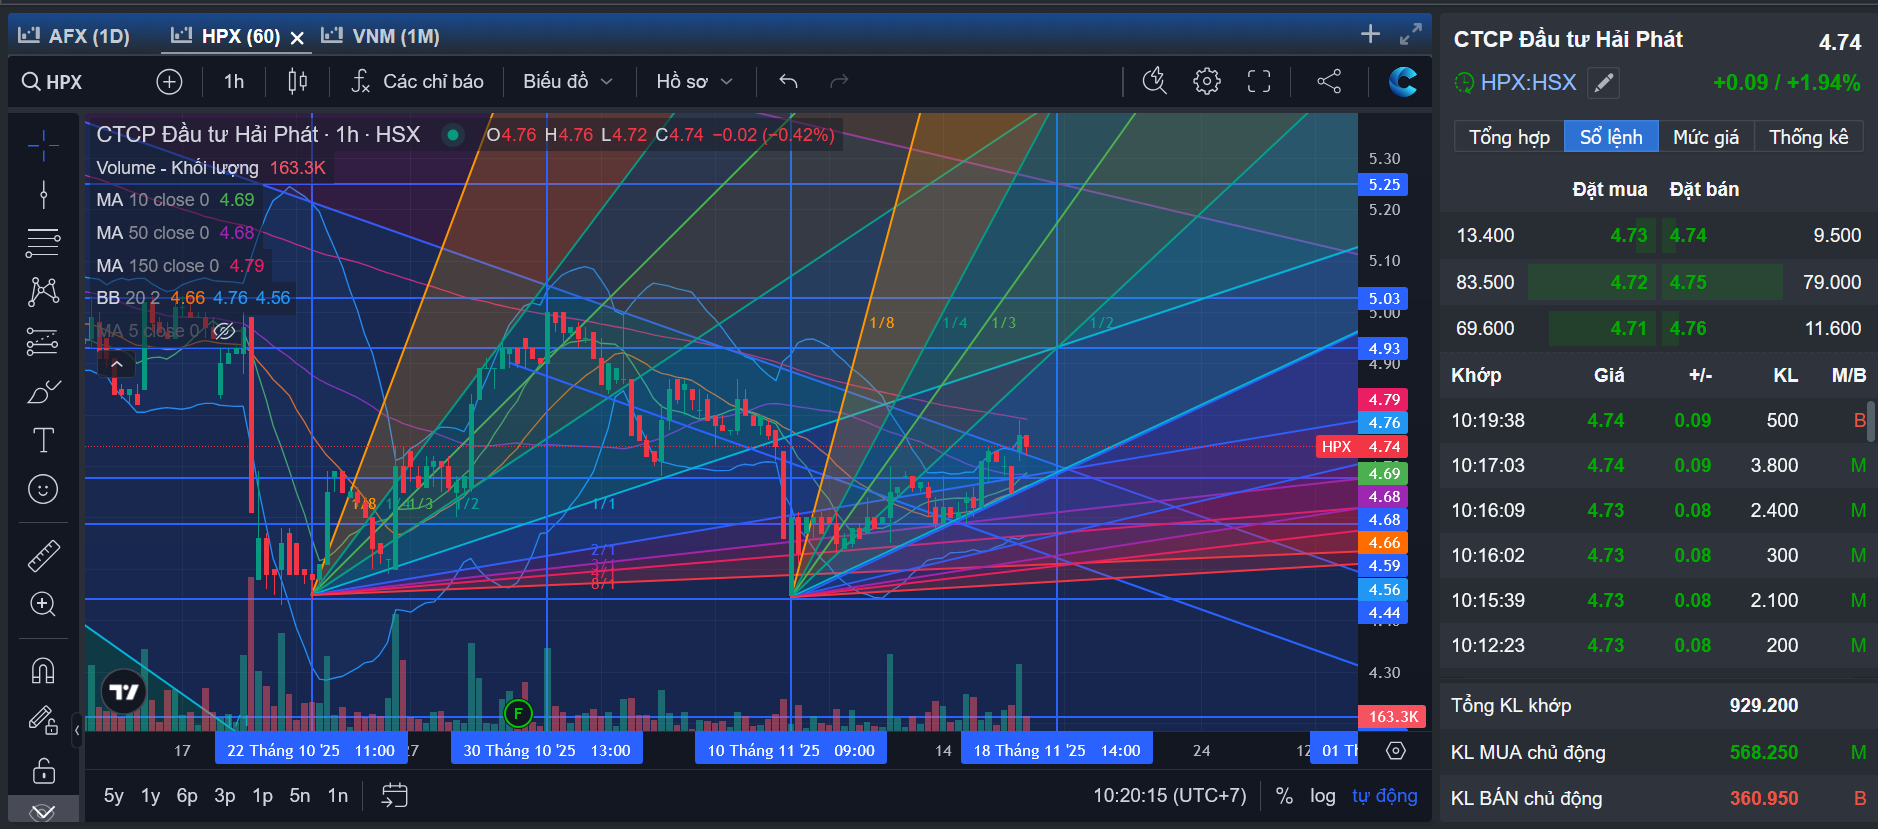Select the trend line drawing tool
The width and height of the screenshot is (1878, 829).
pyautogui.click(x=43, y=194)
